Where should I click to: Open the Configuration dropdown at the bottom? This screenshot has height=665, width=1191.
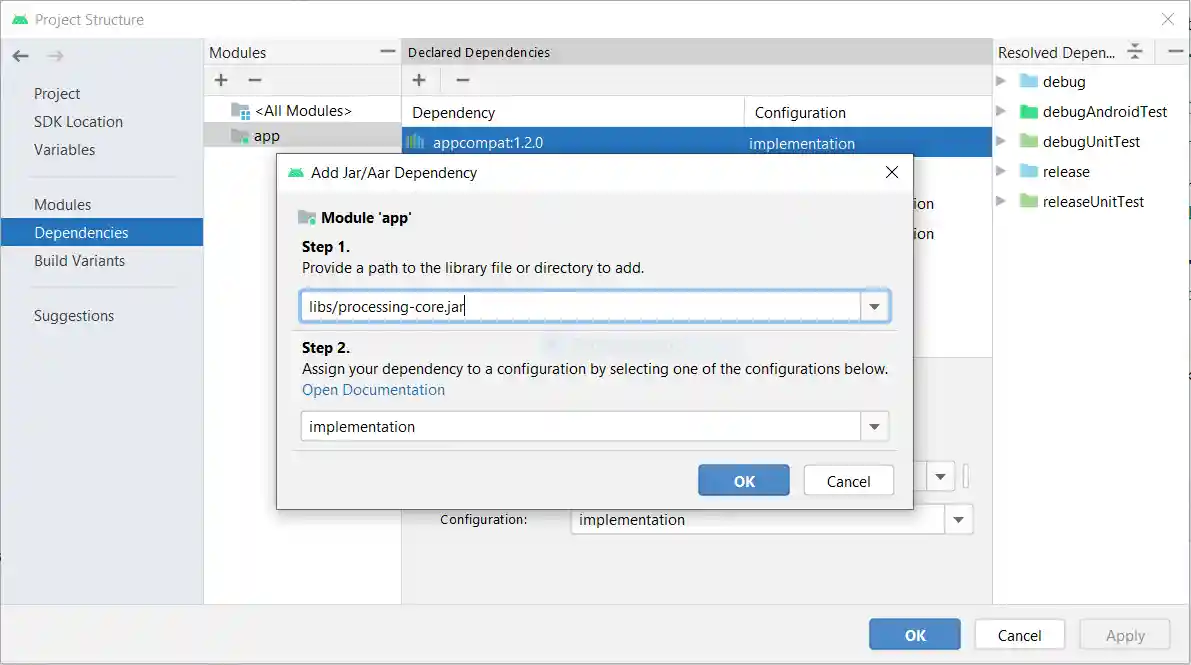click(958, 519)
